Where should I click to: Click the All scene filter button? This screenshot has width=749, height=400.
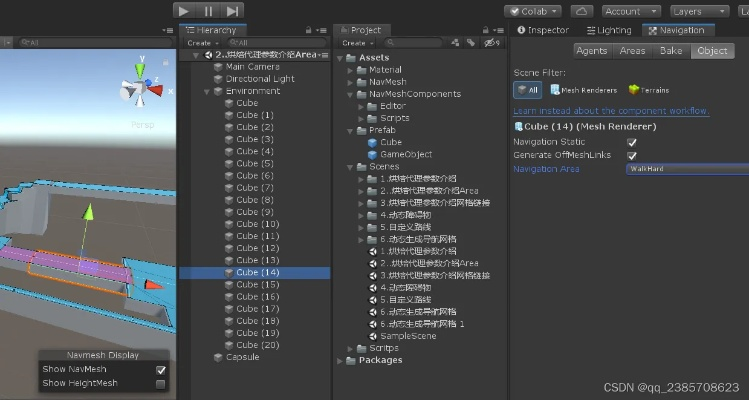click(527, 90)
